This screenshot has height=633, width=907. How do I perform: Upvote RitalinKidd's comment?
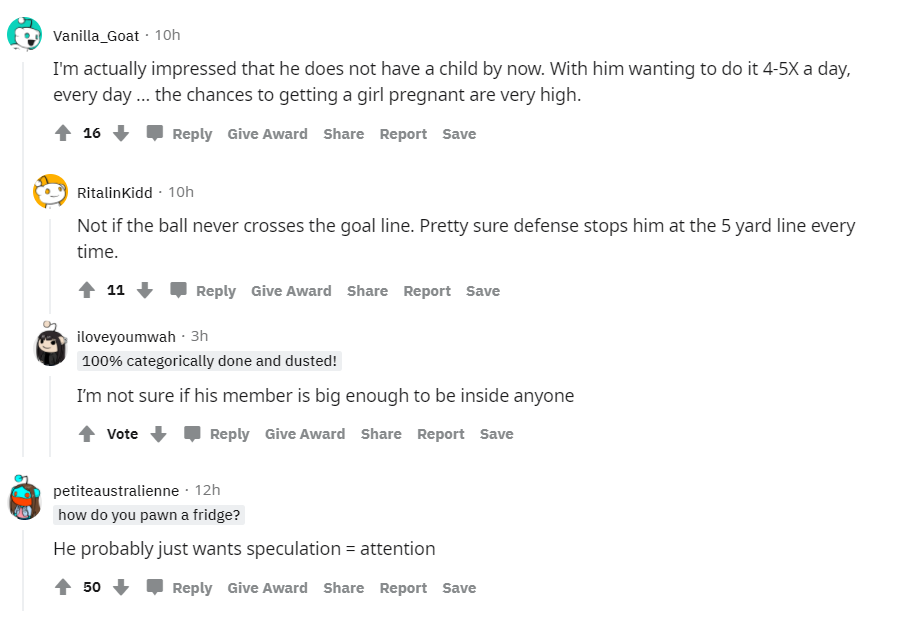[x=87, y=290]
